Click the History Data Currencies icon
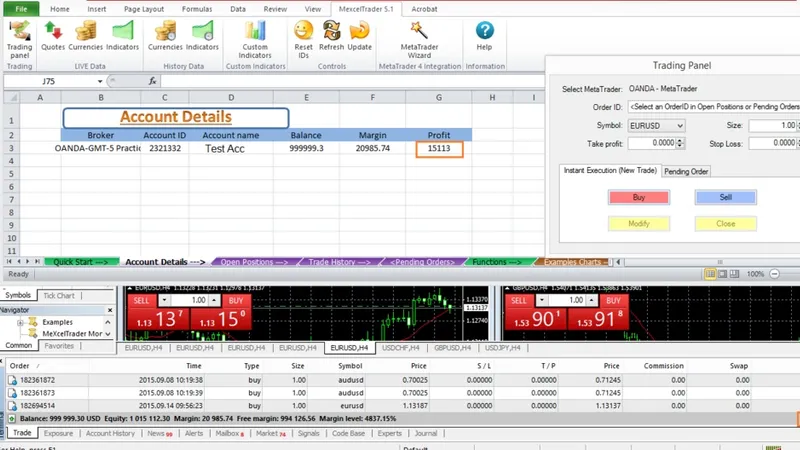The height and width of the screenshot is (450, 800). 165,36
